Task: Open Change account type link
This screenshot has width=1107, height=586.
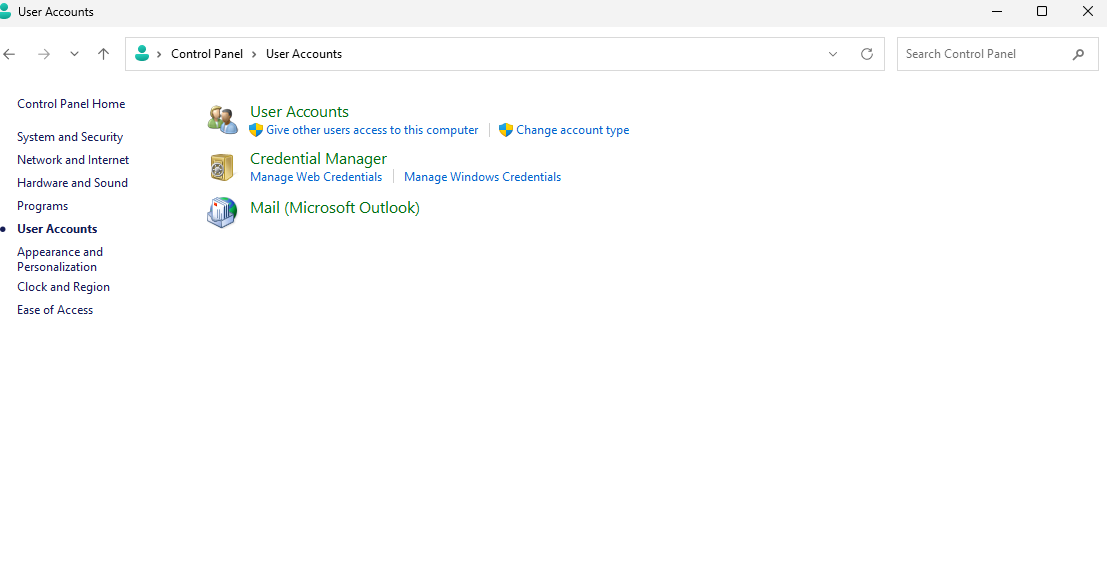Action: coord(572,130)
